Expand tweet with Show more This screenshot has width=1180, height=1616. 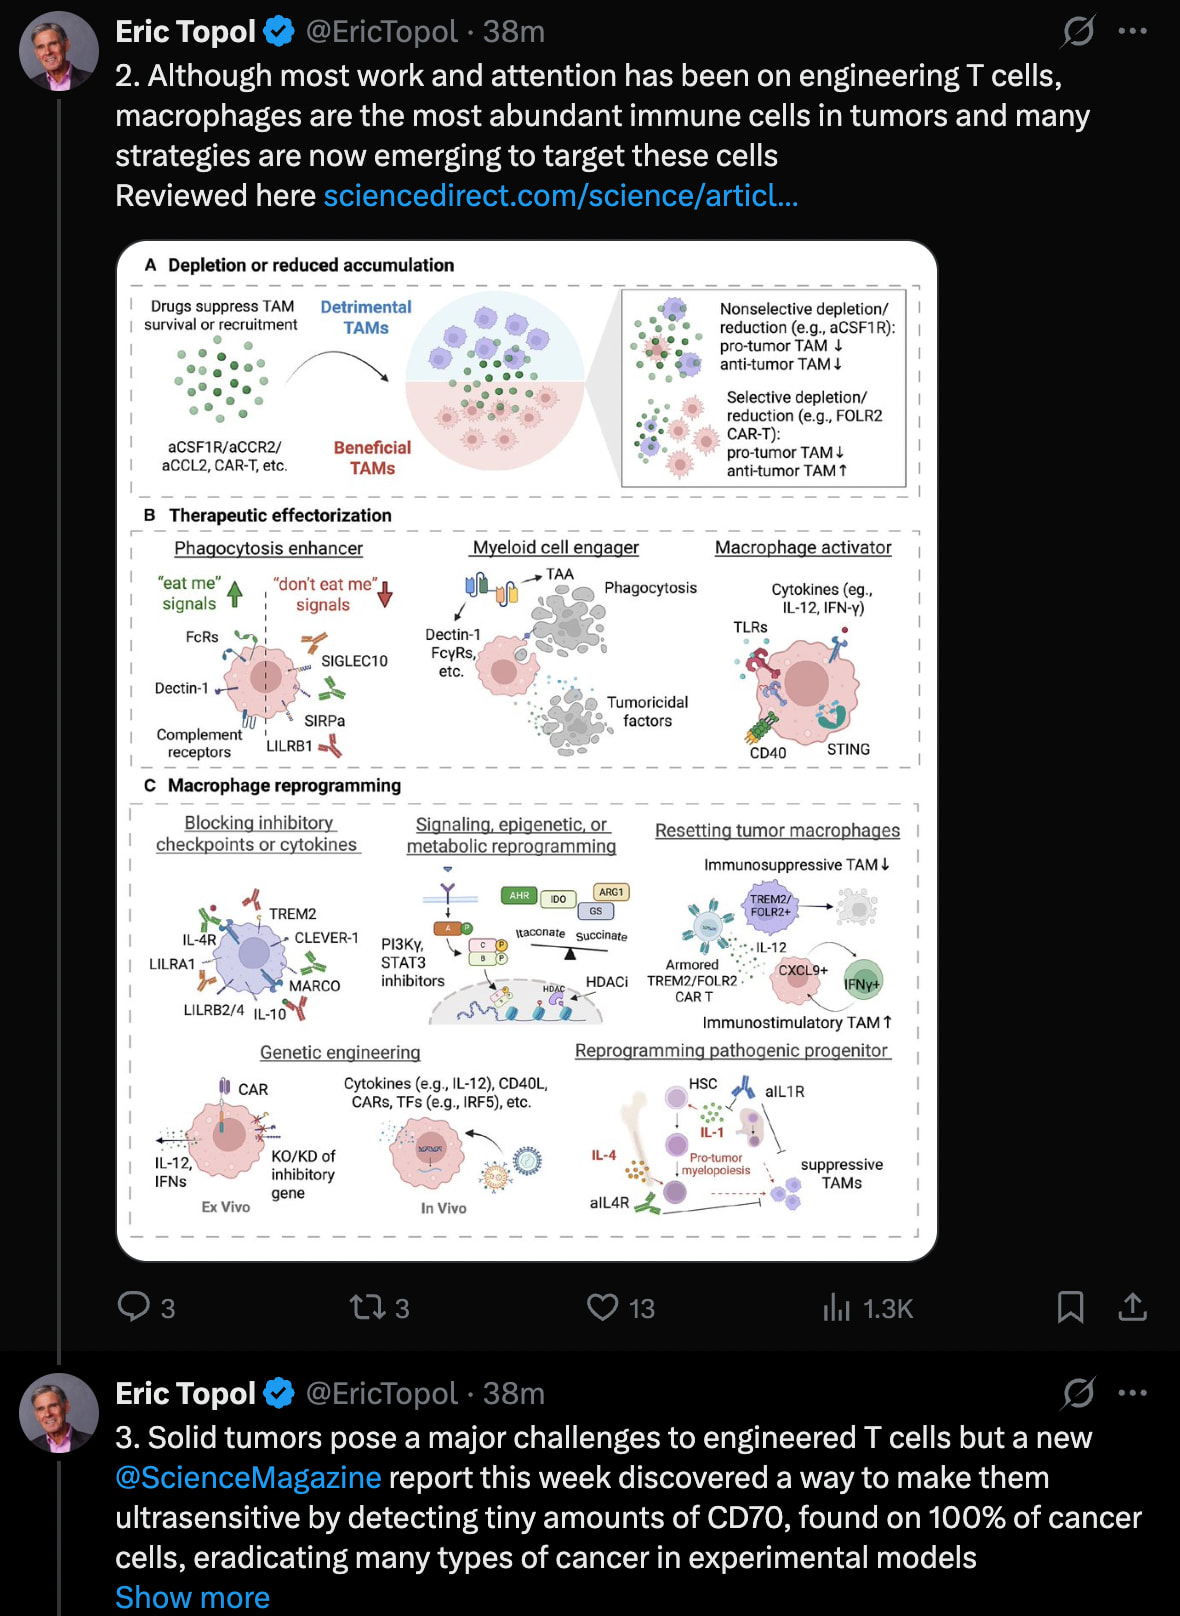pos(192,1597)
